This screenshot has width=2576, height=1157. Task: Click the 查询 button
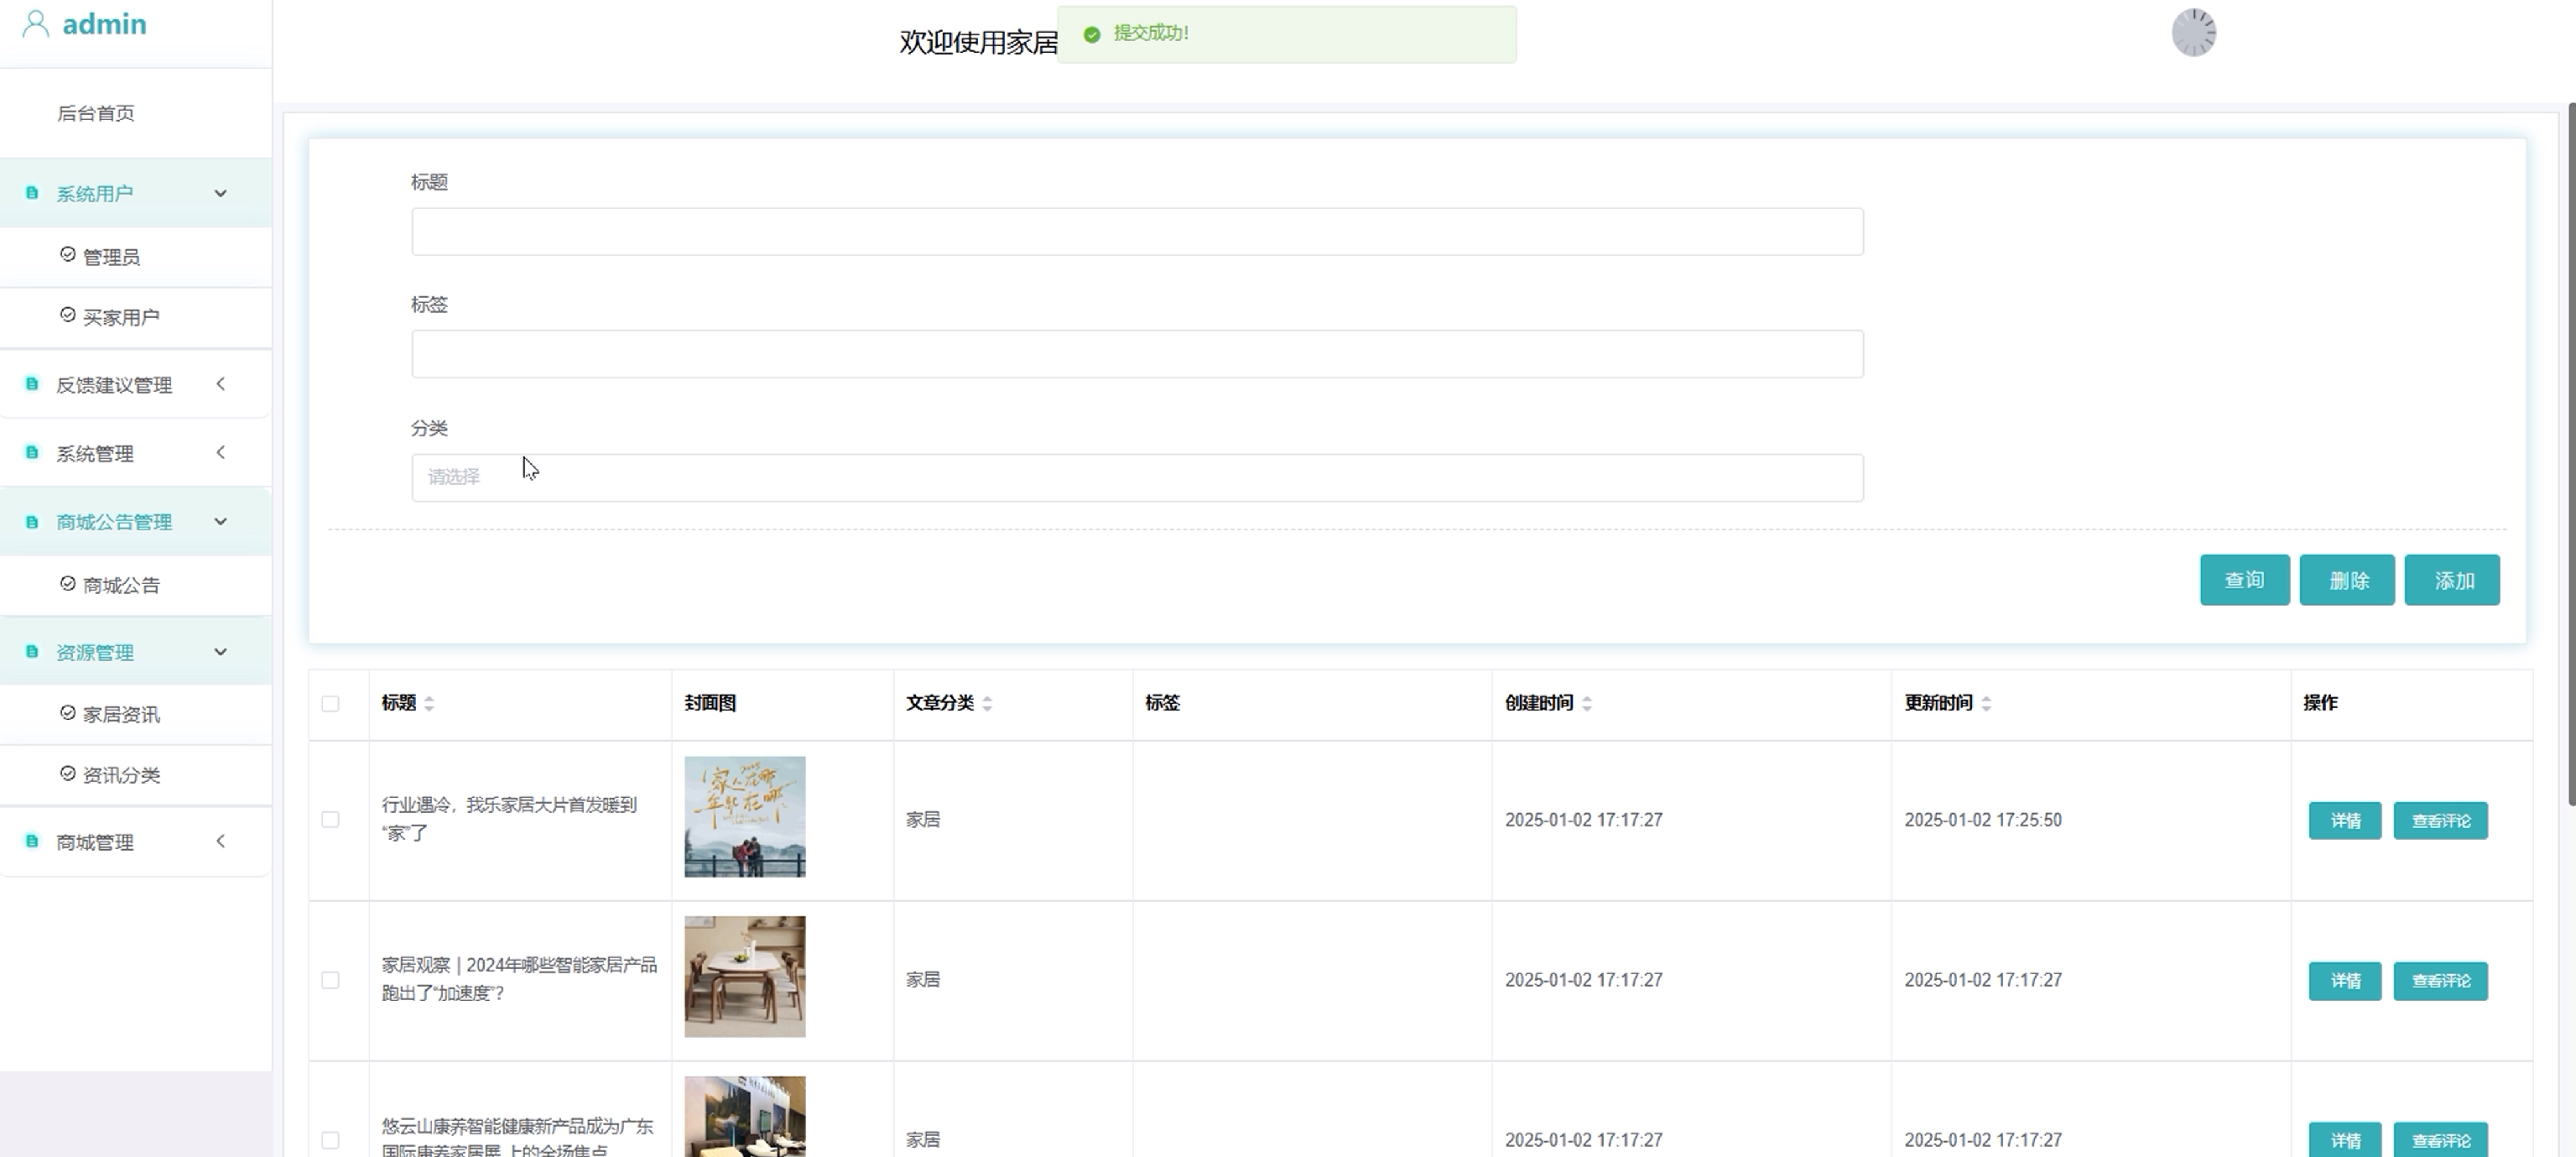click(x=2243, y=580)
